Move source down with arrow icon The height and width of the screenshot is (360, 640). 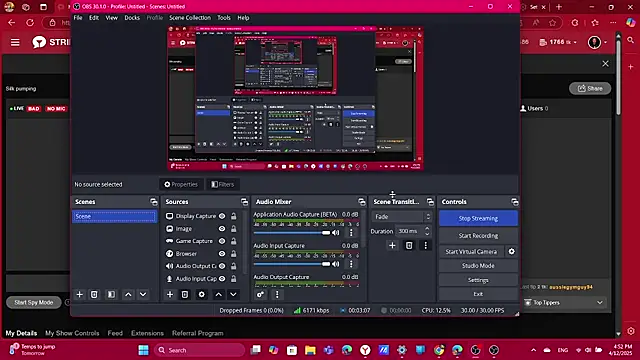point(233,294)
